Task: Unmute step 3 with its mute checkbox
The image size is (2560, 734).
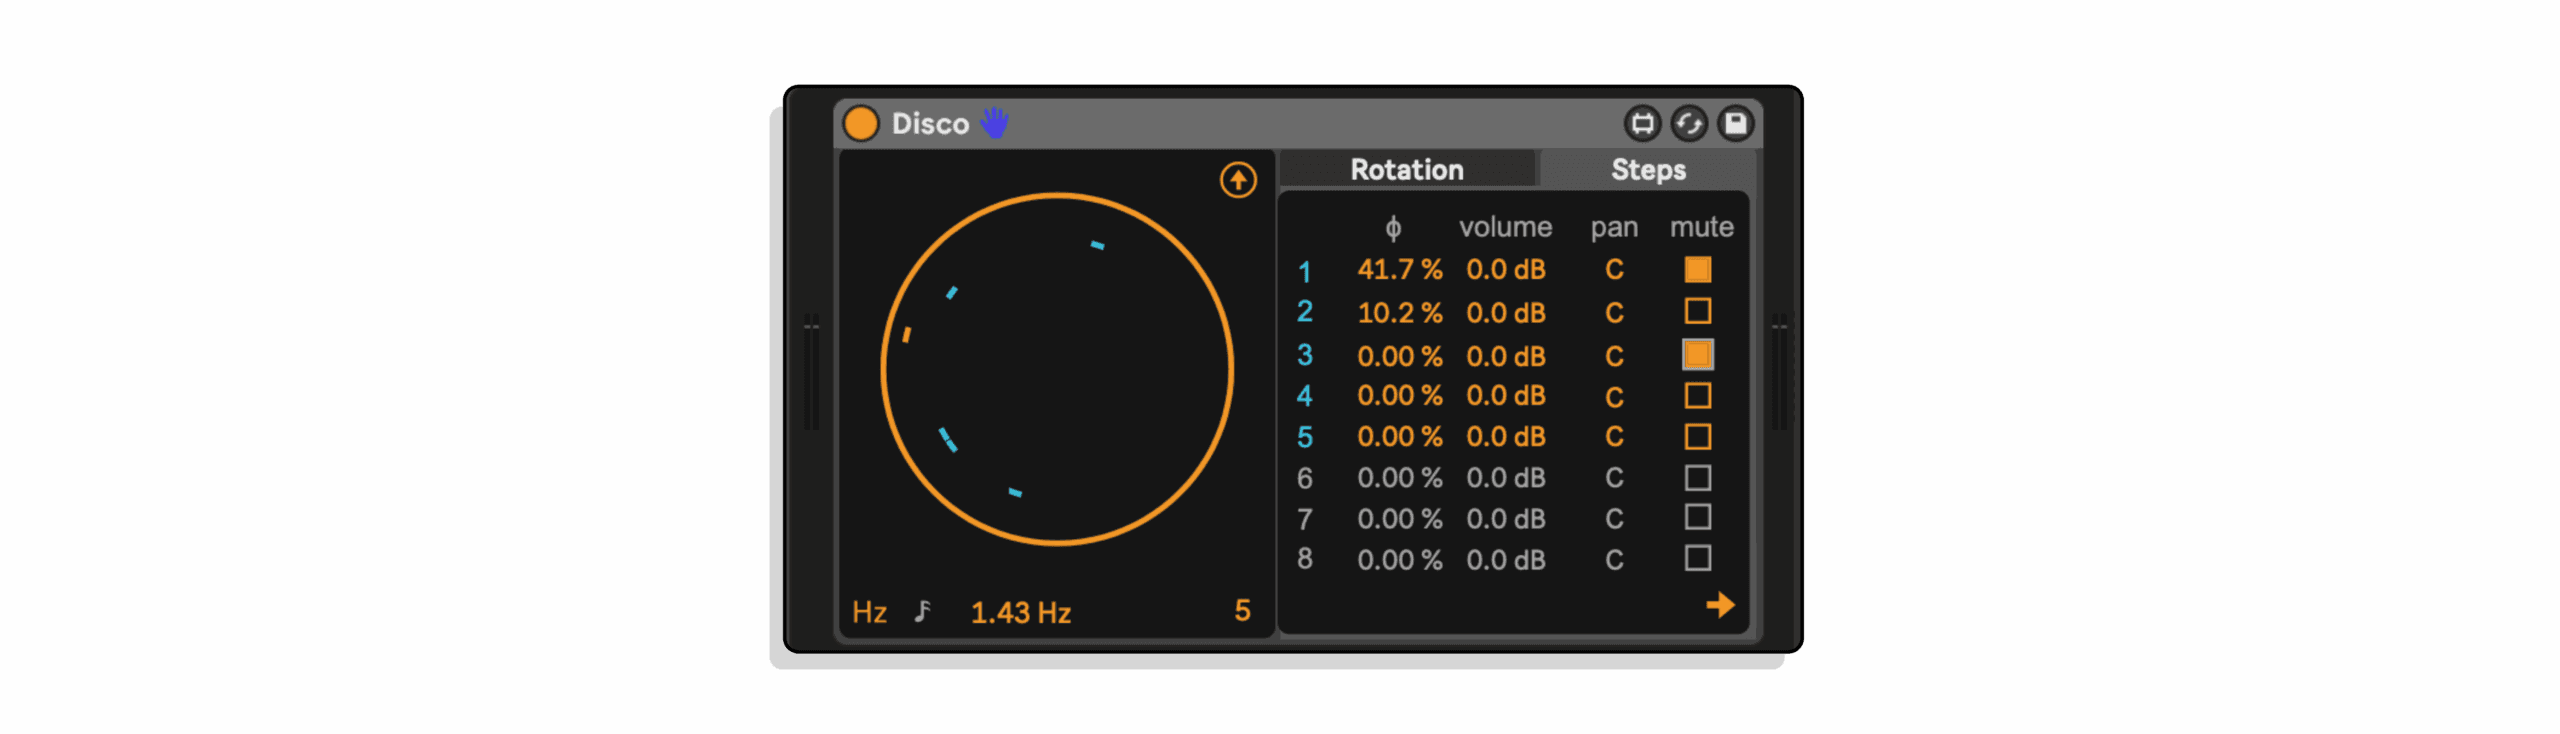Action: coord(1696,354)
